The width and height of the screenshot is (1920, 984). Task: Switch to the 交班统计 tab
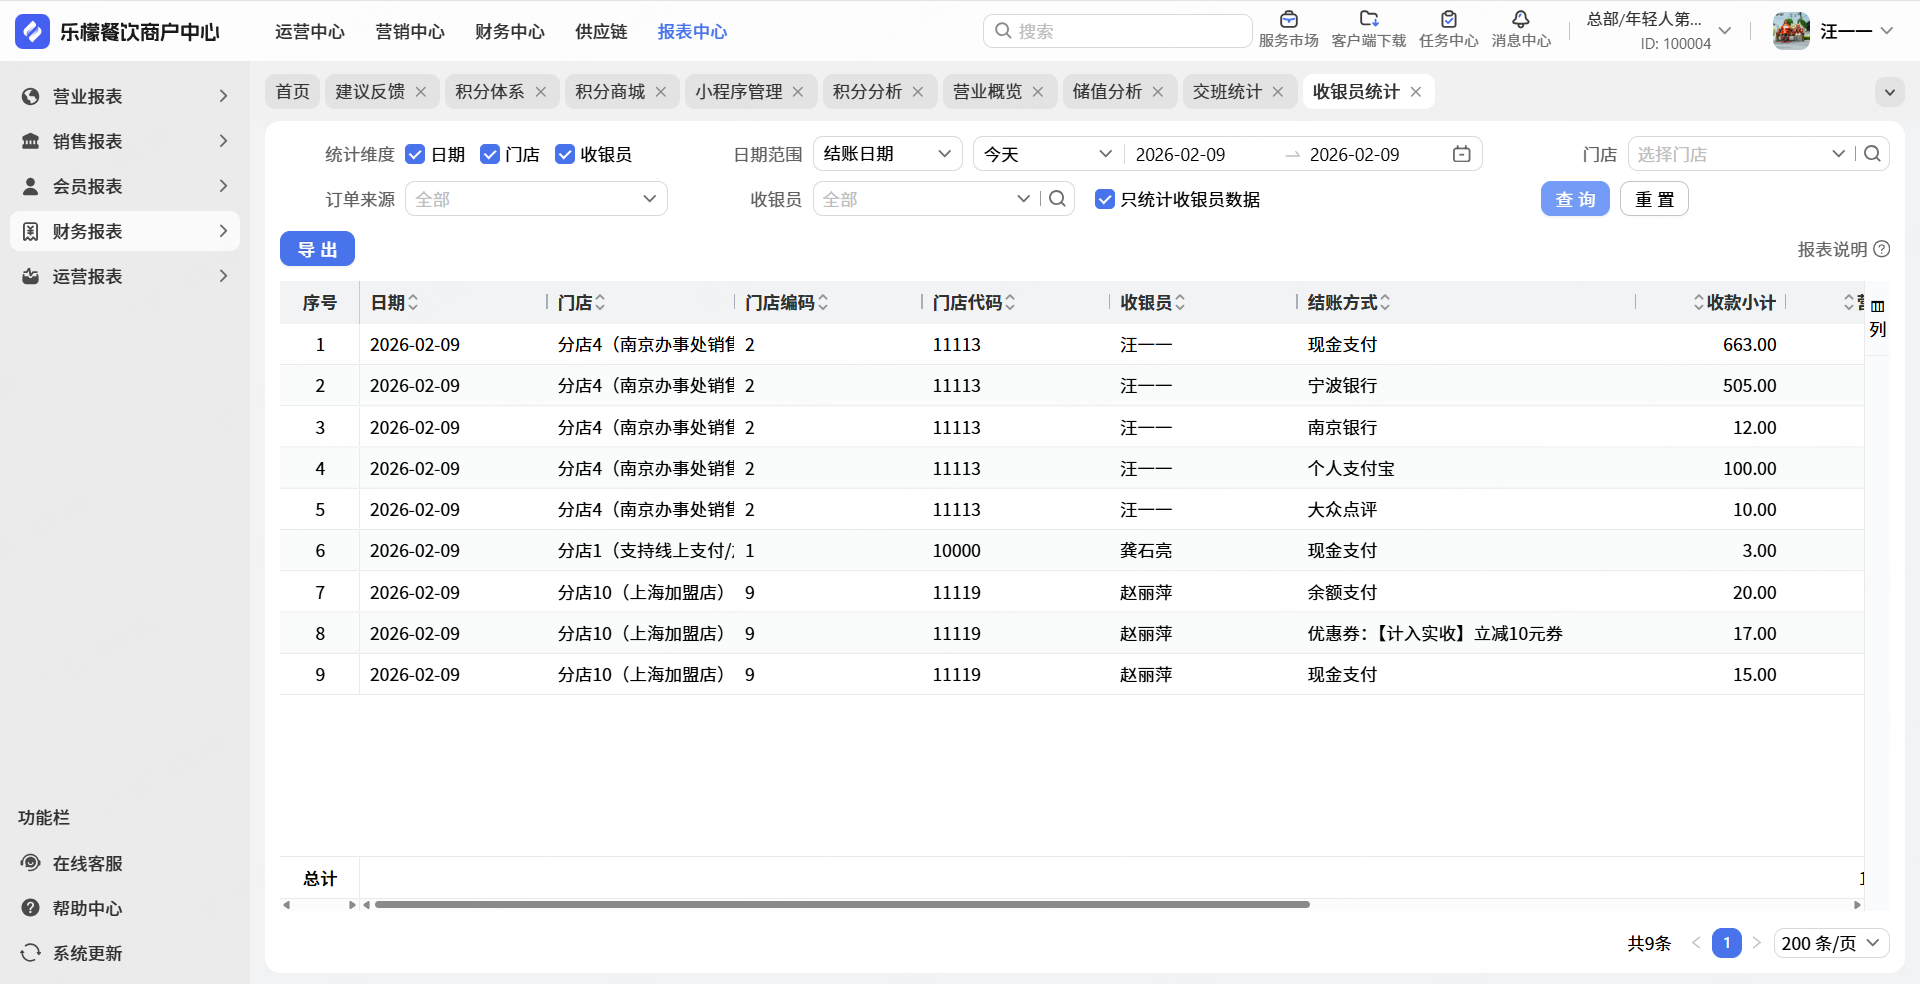[1227, 92]
